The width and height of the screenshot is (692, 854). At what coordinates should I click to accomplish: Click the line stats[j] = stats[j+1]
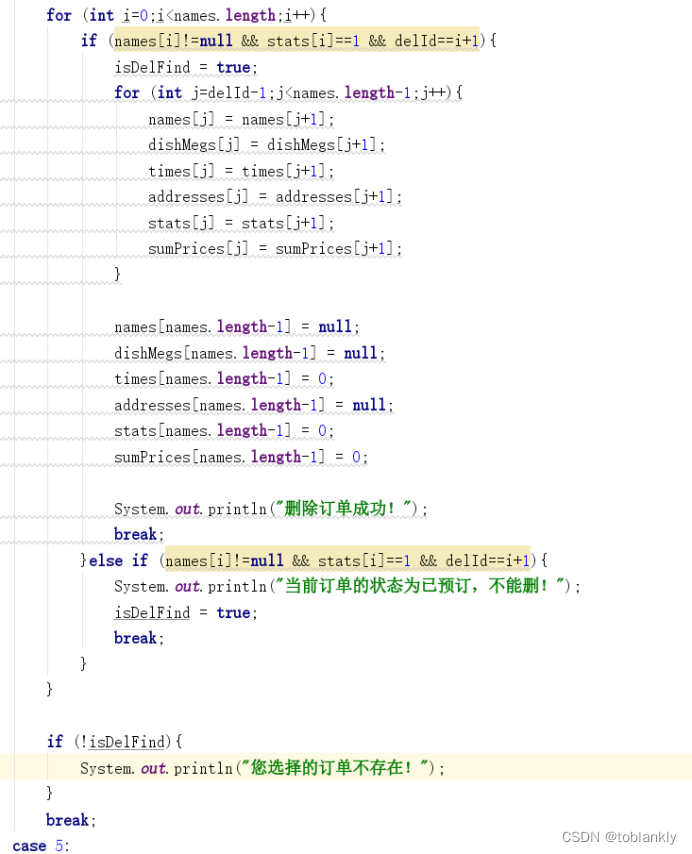pos(241,223)
